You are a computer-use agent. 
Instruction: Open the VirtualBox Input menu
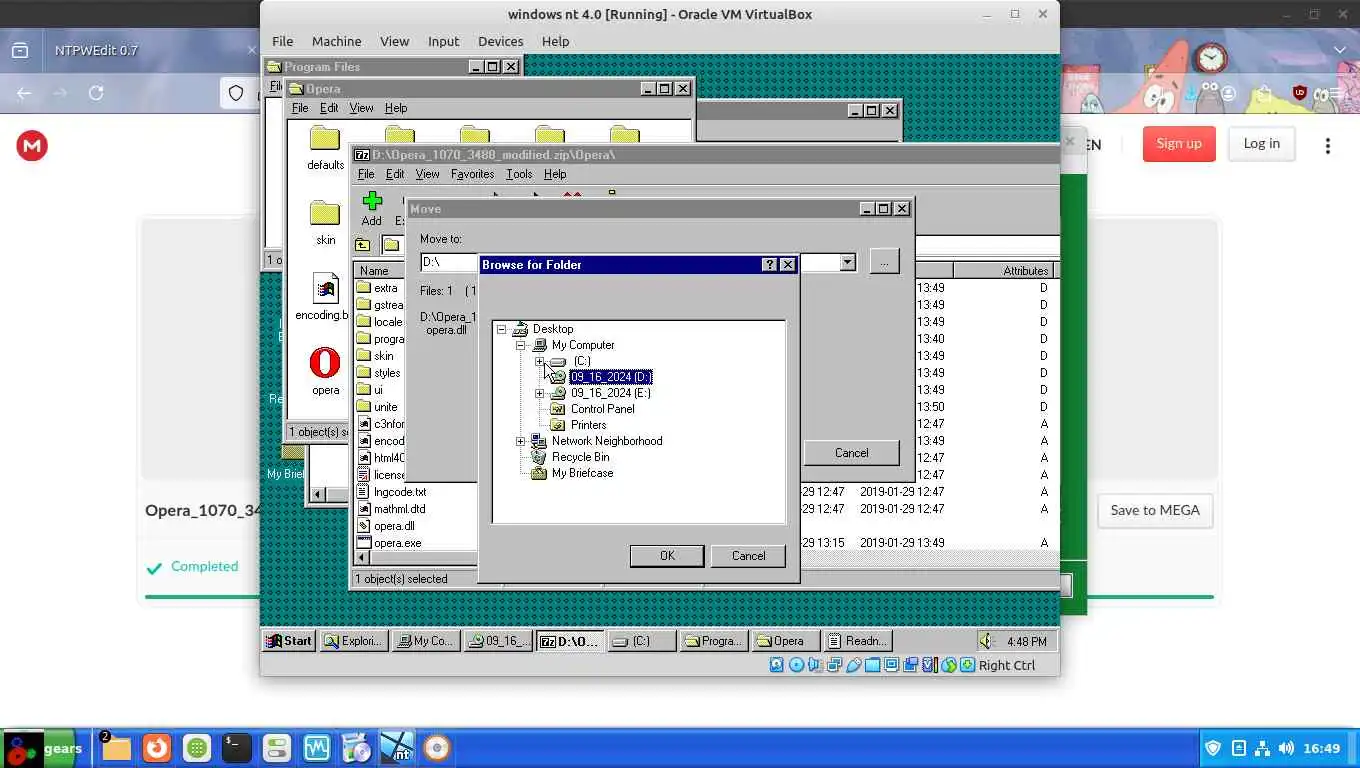pyautogui.click(x=443, y=41)
